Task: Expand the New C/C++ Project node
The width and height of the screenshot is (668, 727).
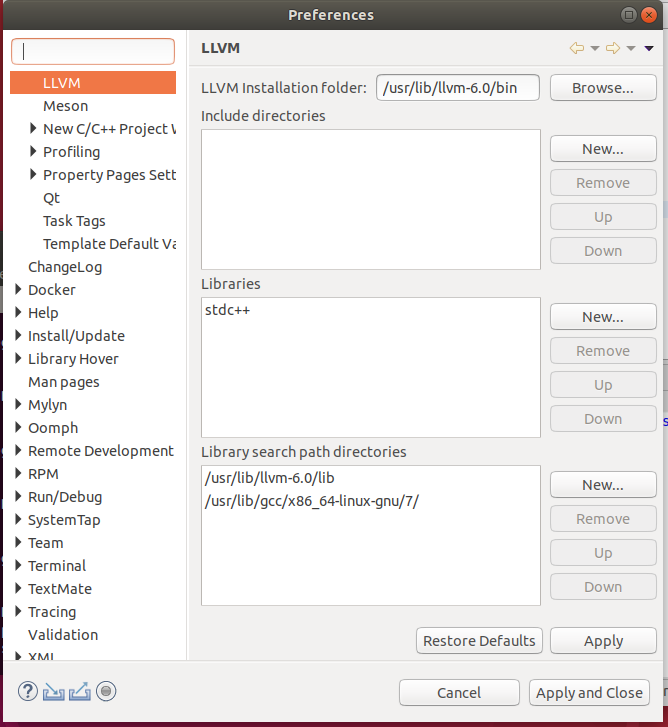Action: pyautogui.click(x=33, y=128)
